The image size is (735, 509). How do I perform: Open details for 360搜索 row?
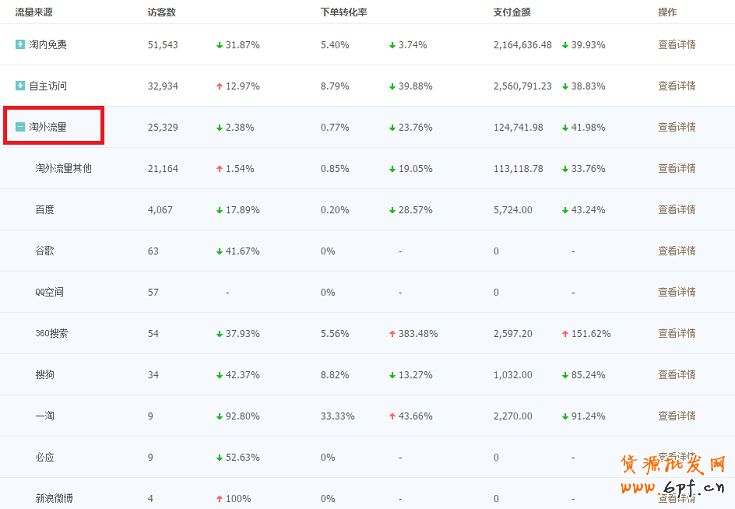[676, 333]
